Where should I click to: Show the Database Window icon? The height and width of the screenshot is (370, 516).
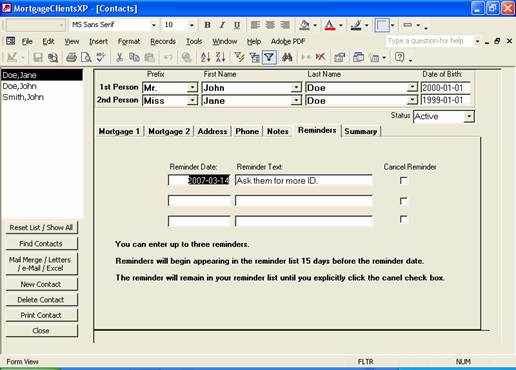click(358, 57)
